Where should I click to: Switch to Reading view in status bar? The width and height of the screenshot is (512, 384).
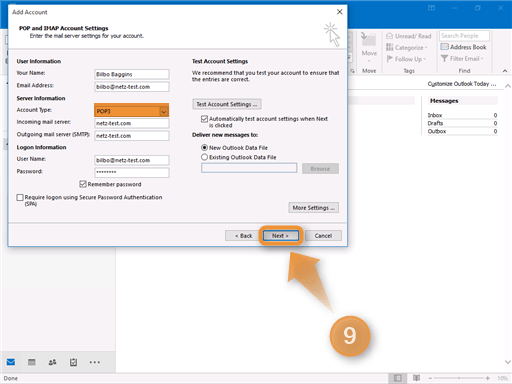[x=416, y=378]
